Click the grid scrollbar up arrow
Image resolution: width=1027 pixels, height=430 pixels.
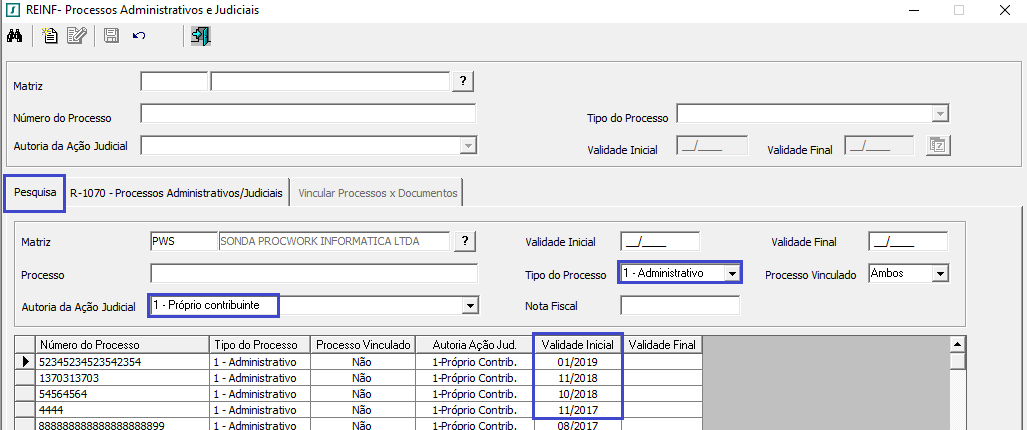[x=957, y=345]
